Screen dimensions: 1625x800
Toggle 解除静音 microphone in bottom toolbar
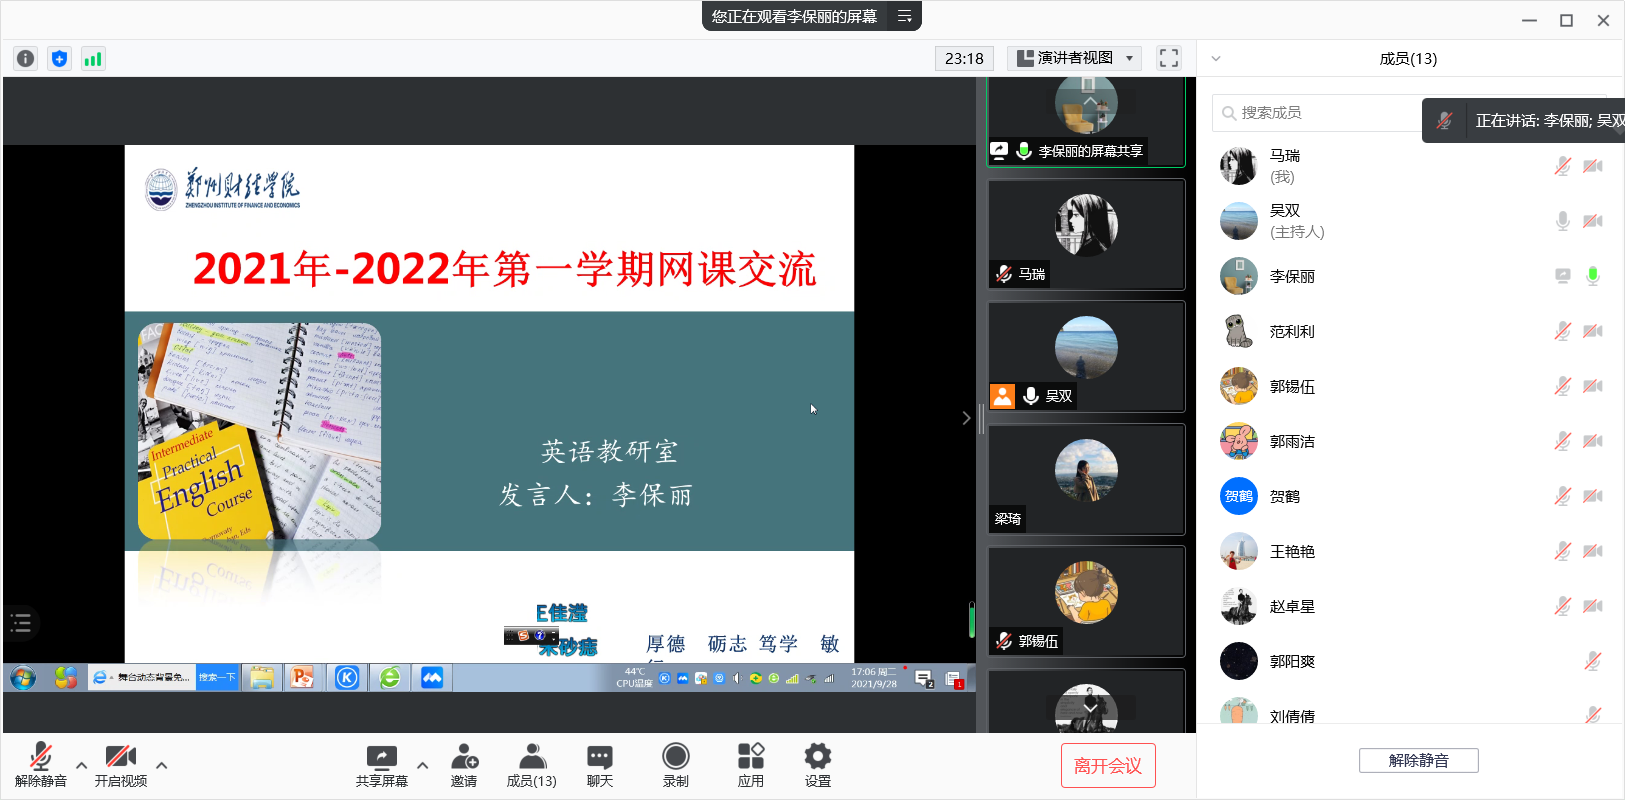(x=41, y=765)
